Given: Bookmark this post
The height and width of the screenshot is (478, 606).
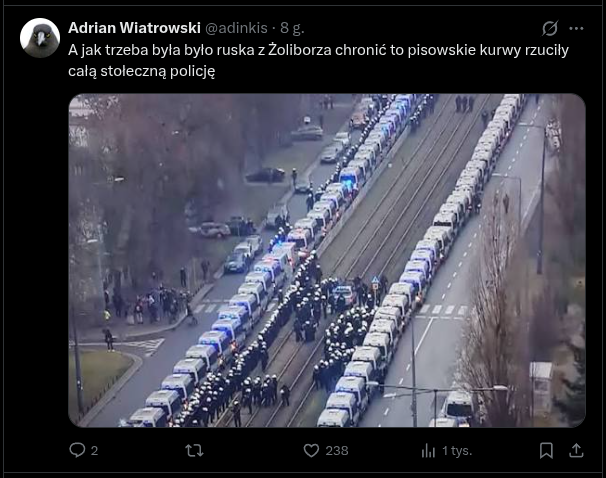Looking at the screenshot, I should coord(546,451).
